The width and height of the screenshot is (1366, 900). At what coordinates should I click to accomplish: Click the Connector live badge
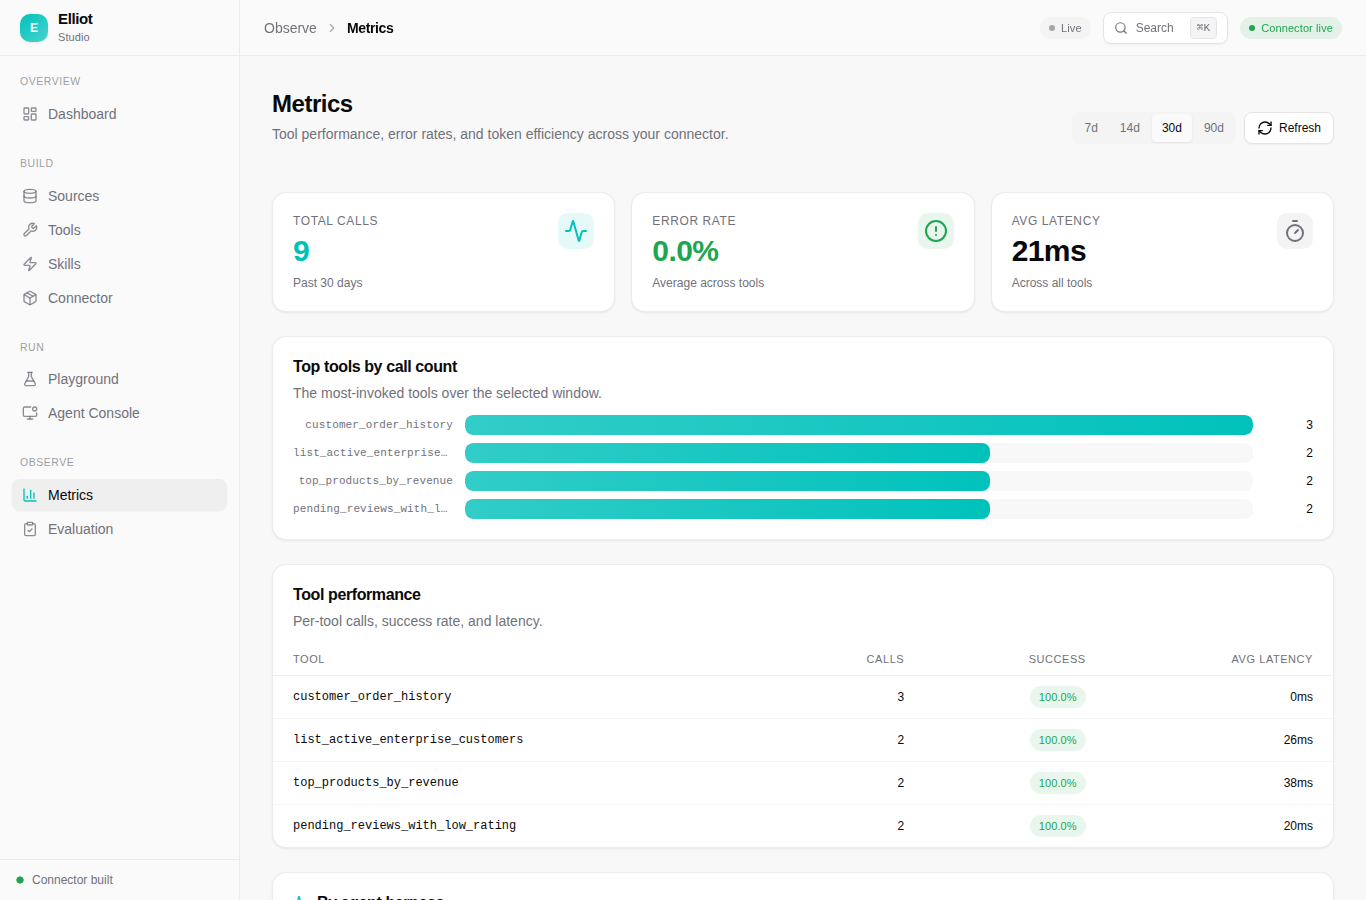(1291, 28)
